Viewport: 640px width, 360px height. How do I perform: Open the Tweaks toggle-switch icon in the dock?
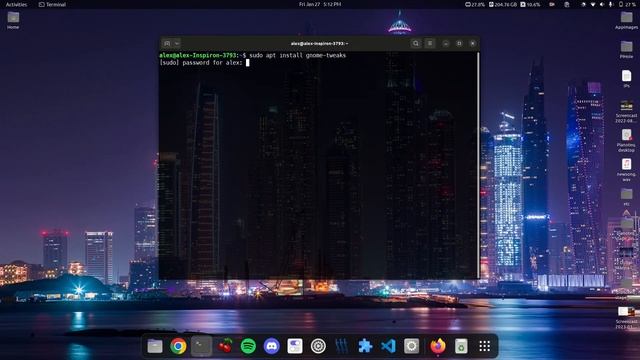click(295, 346)
